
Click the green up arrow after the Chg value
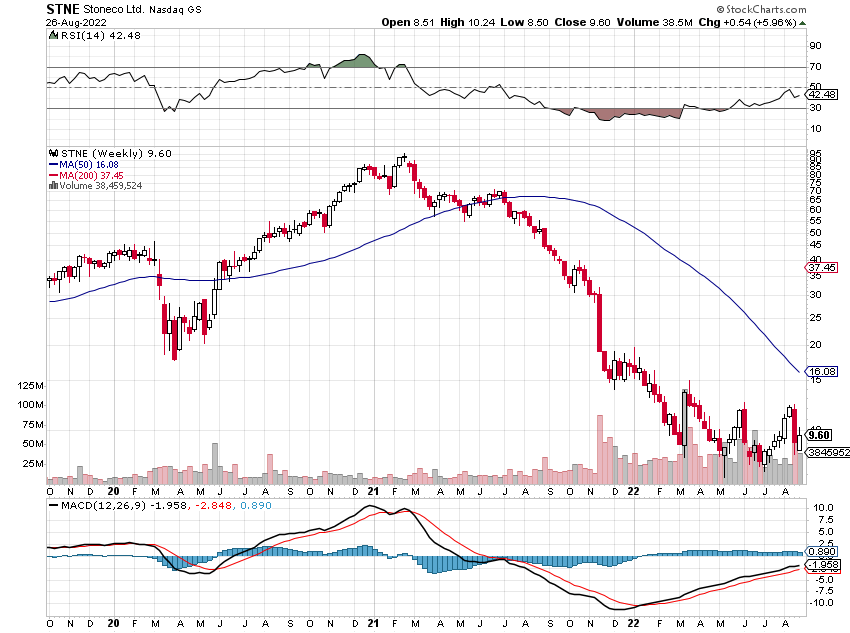pos(802,23)
